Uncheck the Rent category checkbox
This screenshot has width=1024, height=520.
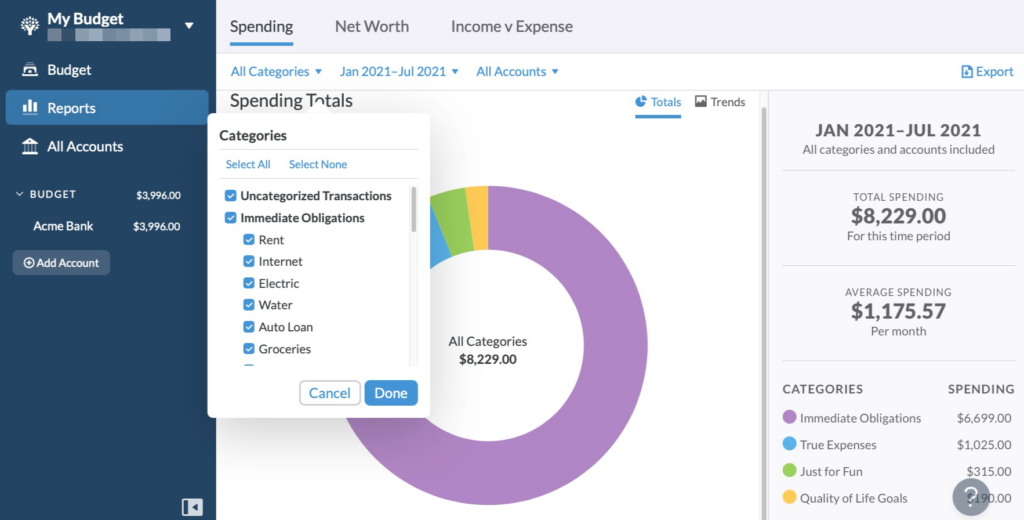point(249,240)
